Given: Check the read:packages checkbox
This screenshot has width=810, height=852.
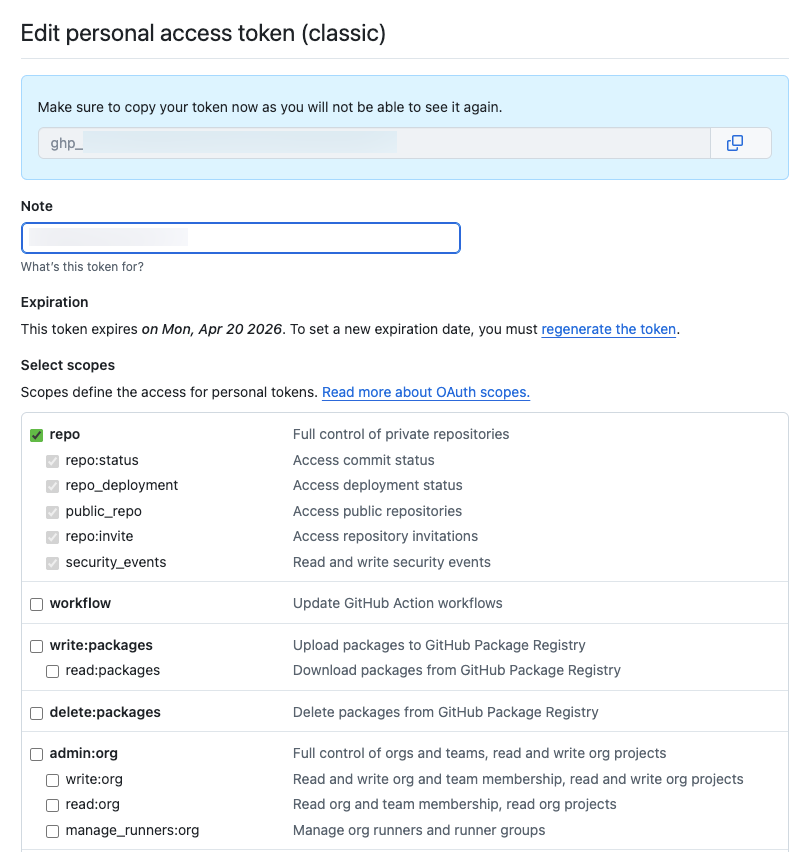Looking at the screenshot, I should tap(52, 671).
